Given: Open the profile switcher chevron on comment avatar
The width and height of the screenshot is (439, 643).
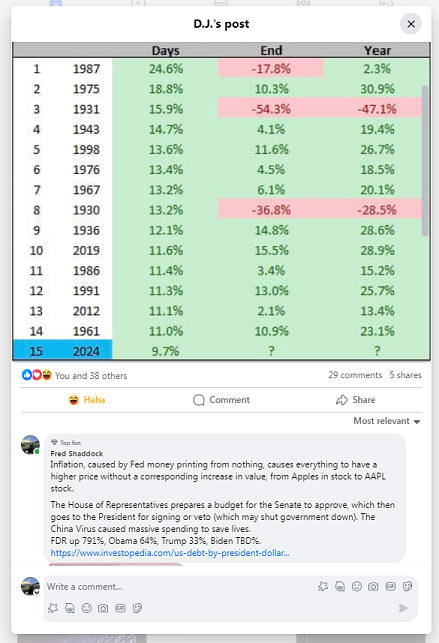Looking at the screenshot, I should (x=36, y=593).
